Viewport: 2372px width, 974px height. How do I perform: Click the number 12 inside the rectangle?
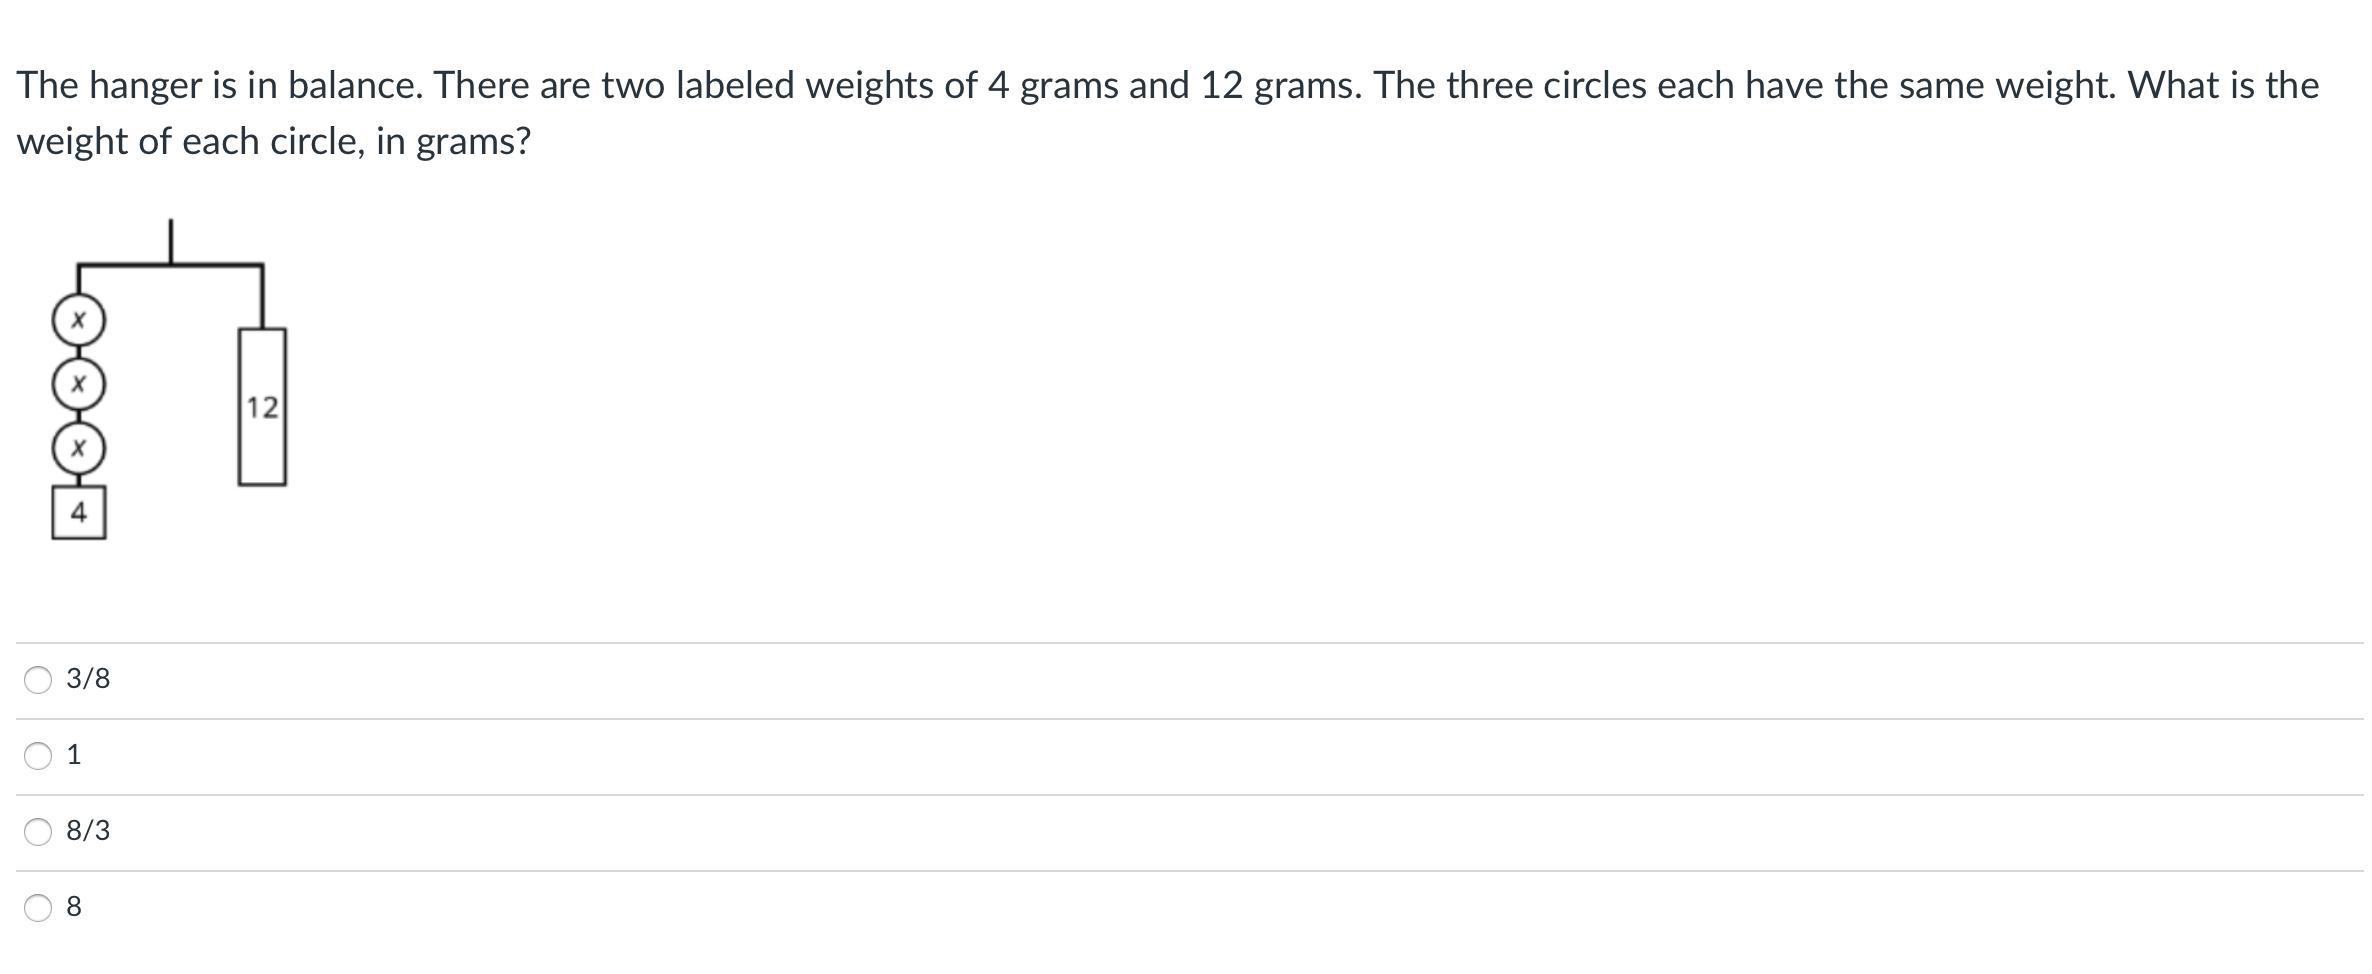coord(262,408)
